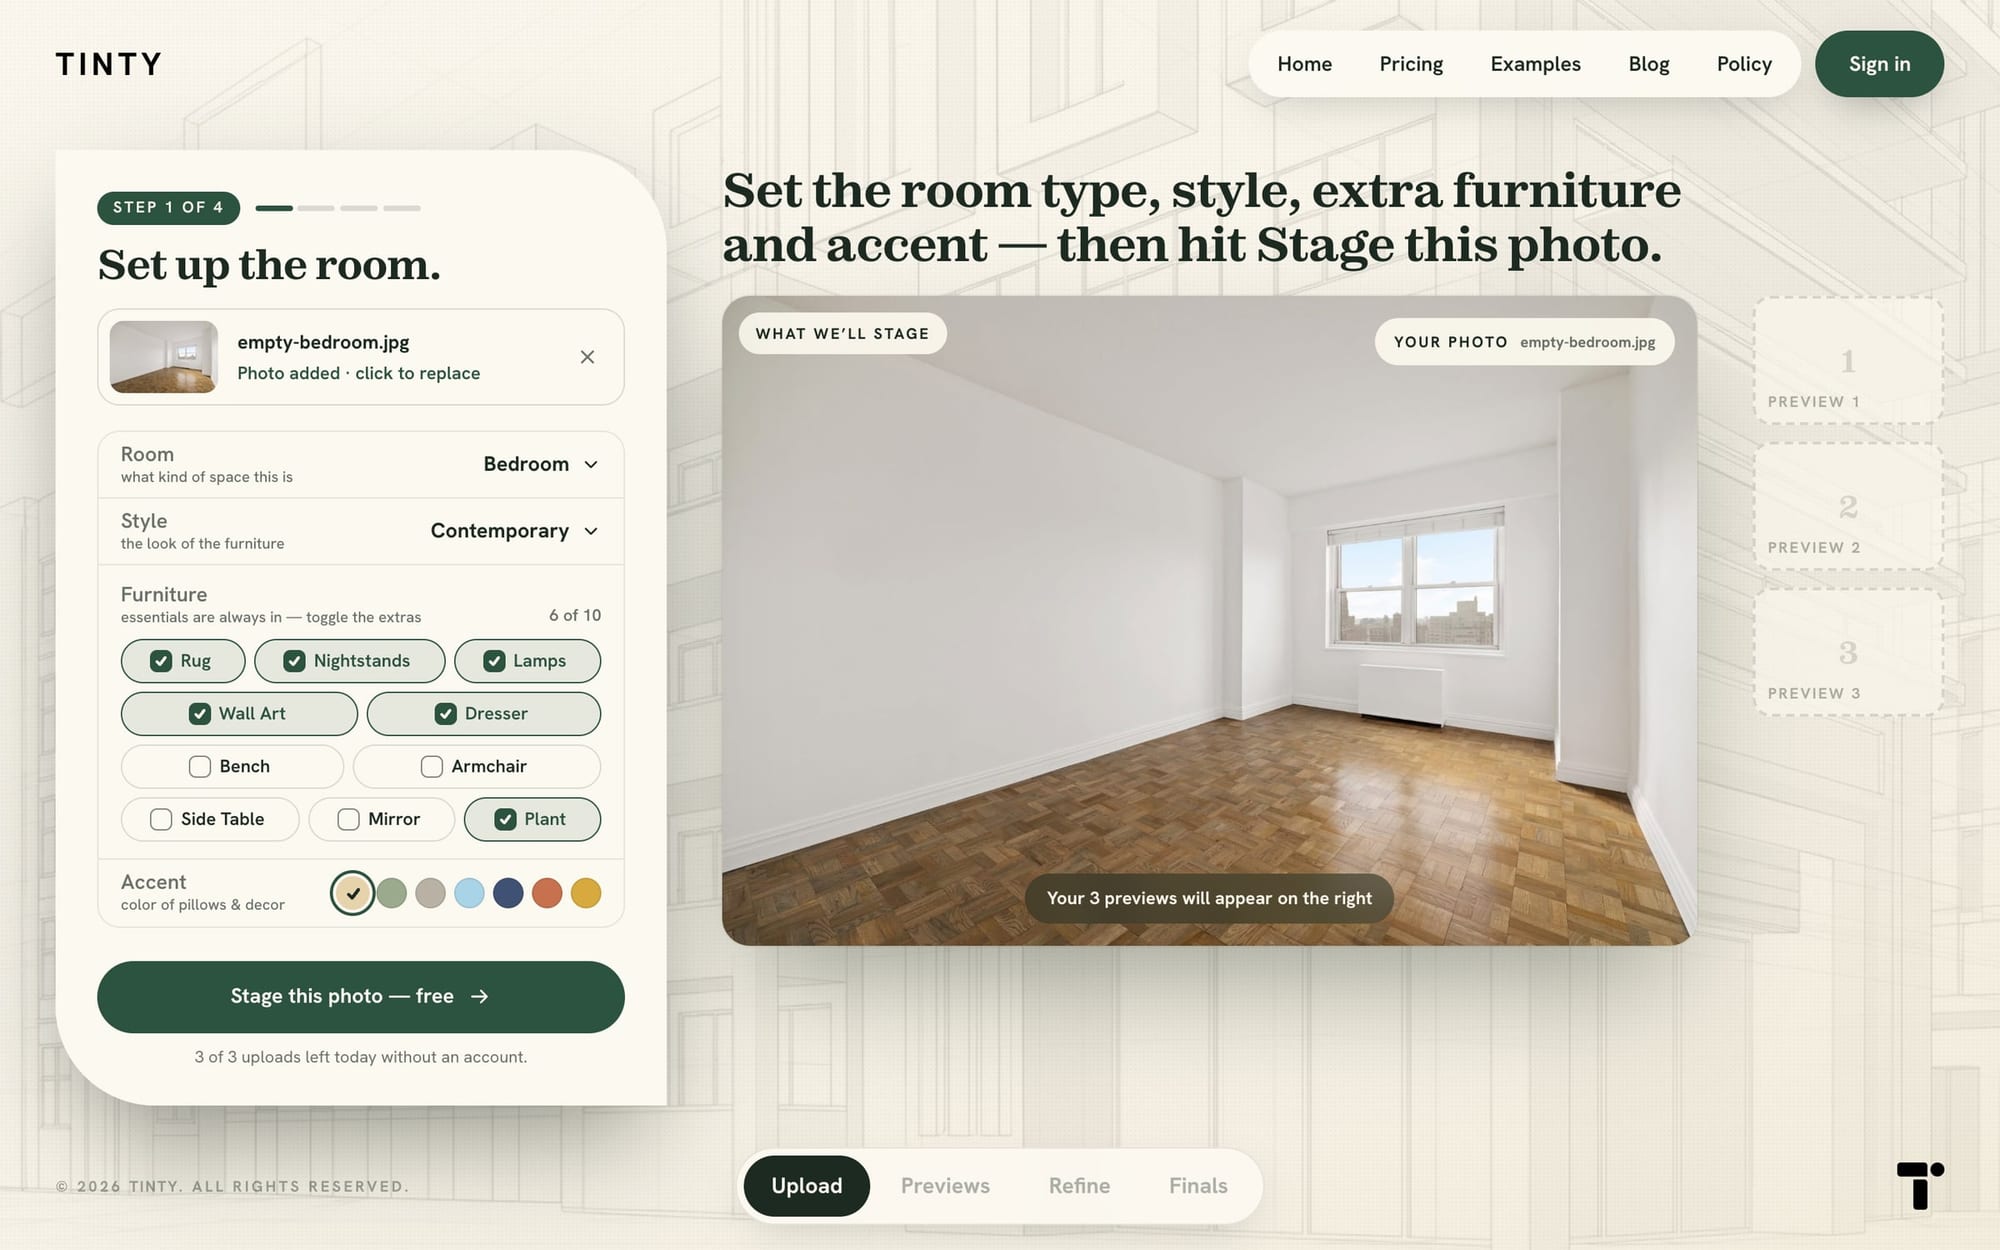The height and width of the screenshot is (1250, 2000).
Task: Open the Preview 1 placeholder slot
Action: (x=1848, y=360)
